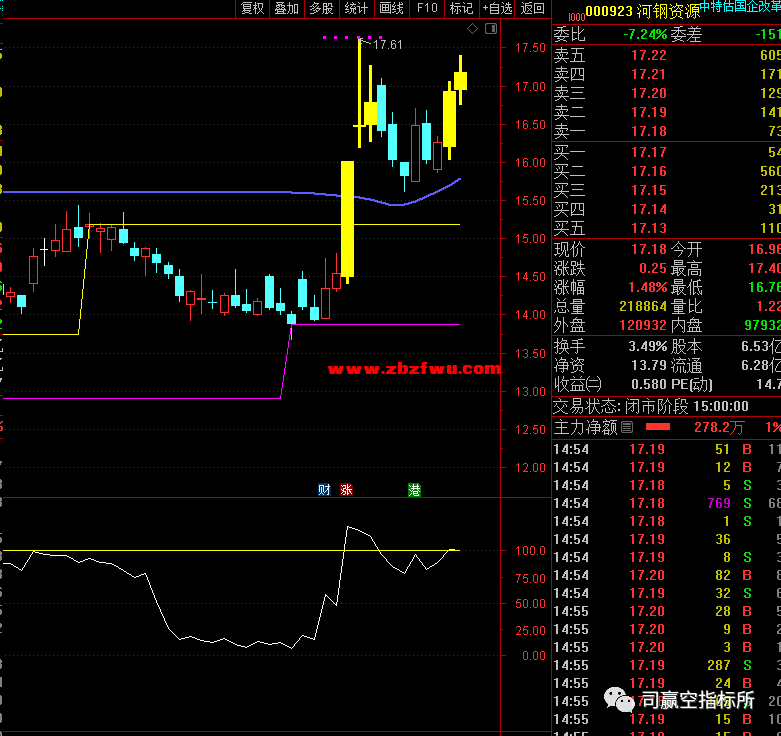Click 卖一 price 17.18
This screenshot has height=736, width=781.
click(x=649, y=131)
